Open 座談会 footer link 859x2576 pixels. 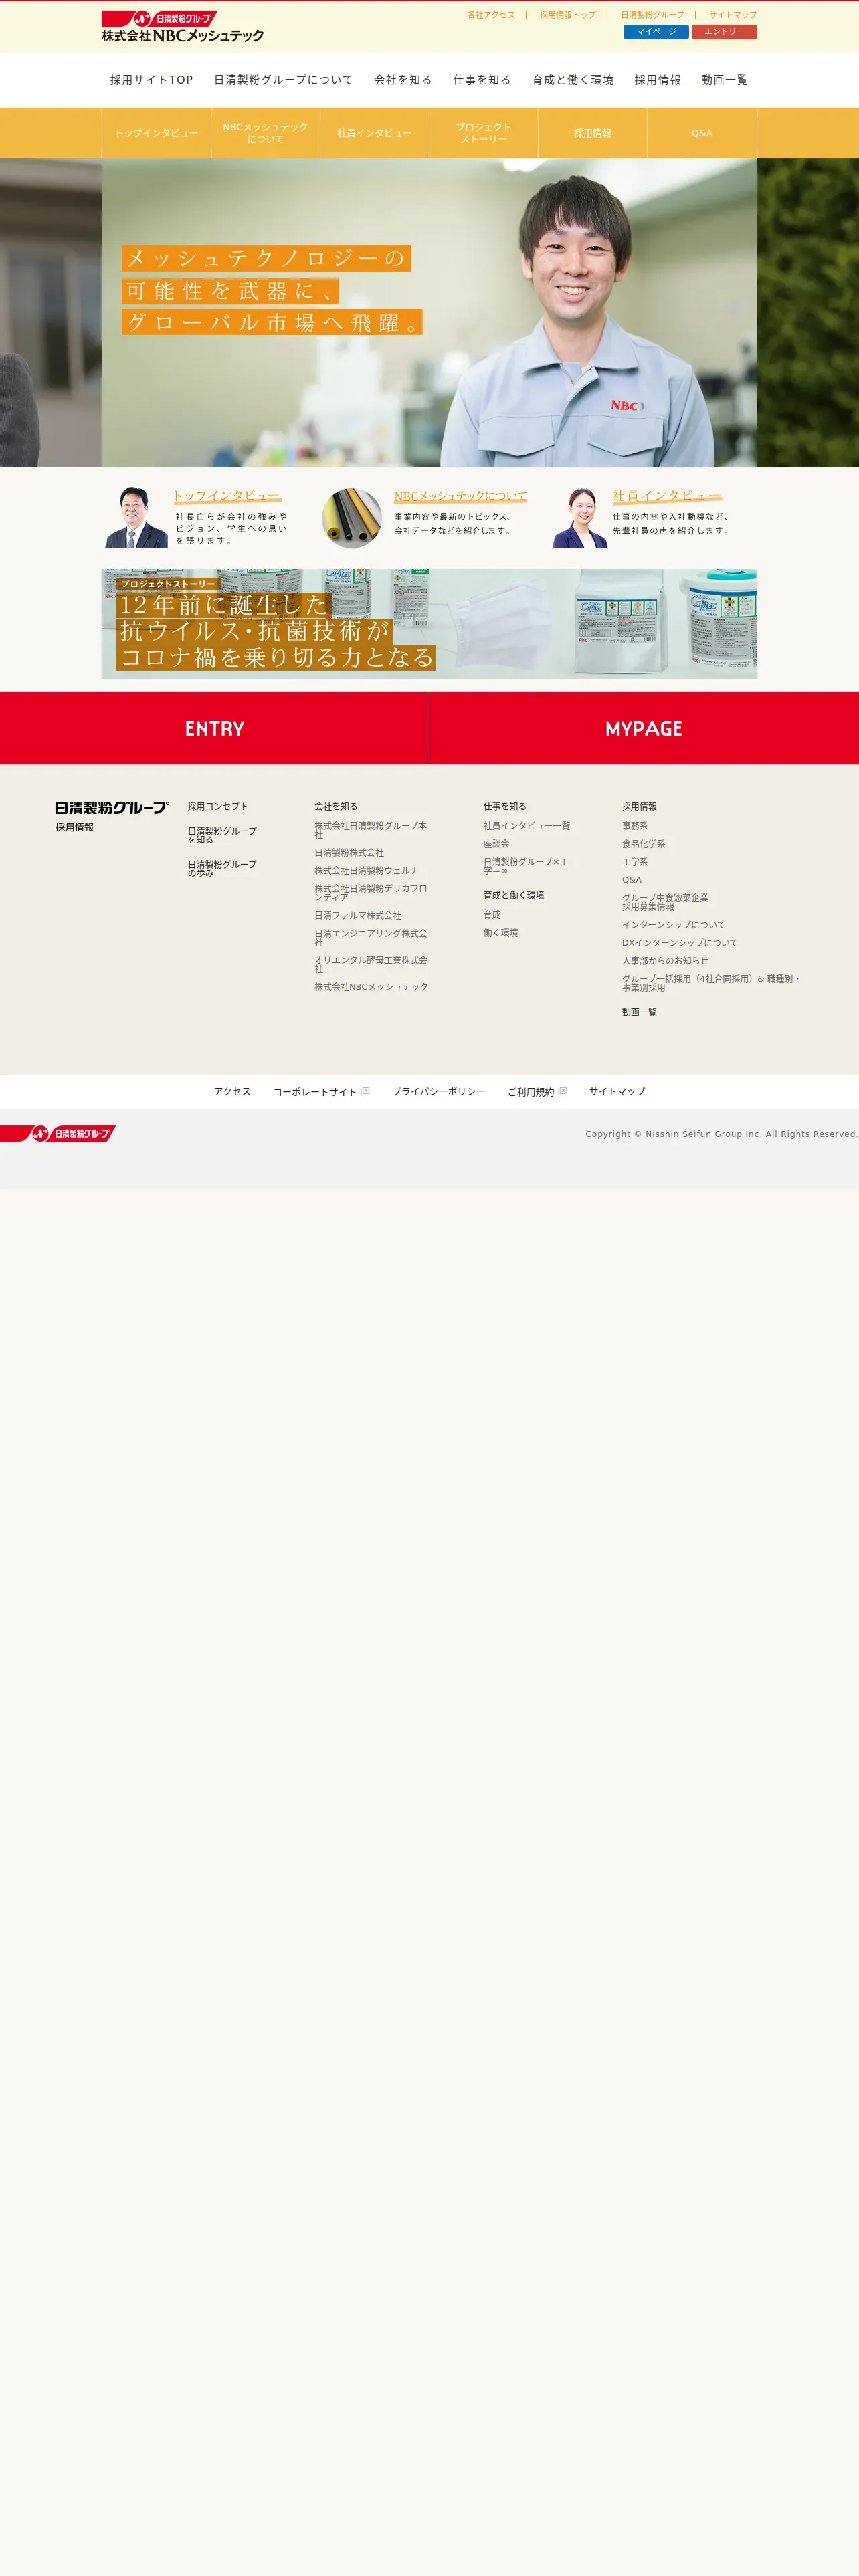(497, 844)
